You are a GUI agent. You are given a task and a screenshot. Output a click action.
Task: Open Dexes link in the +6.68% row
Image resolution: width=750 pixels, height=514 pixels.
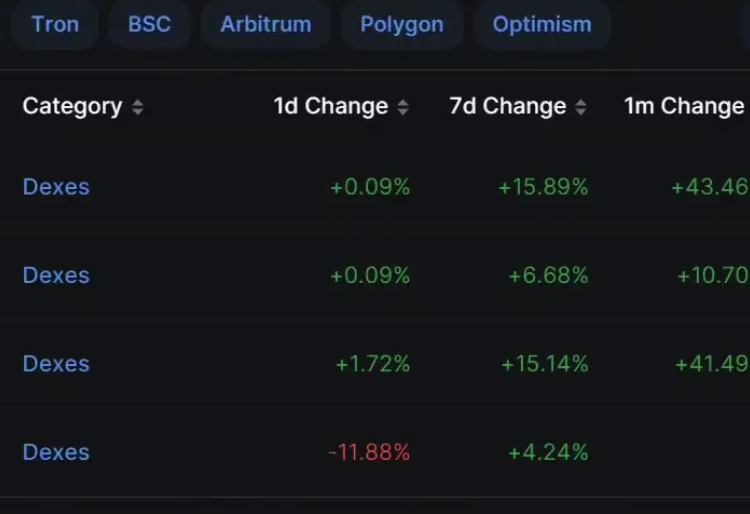coord(56,275)
